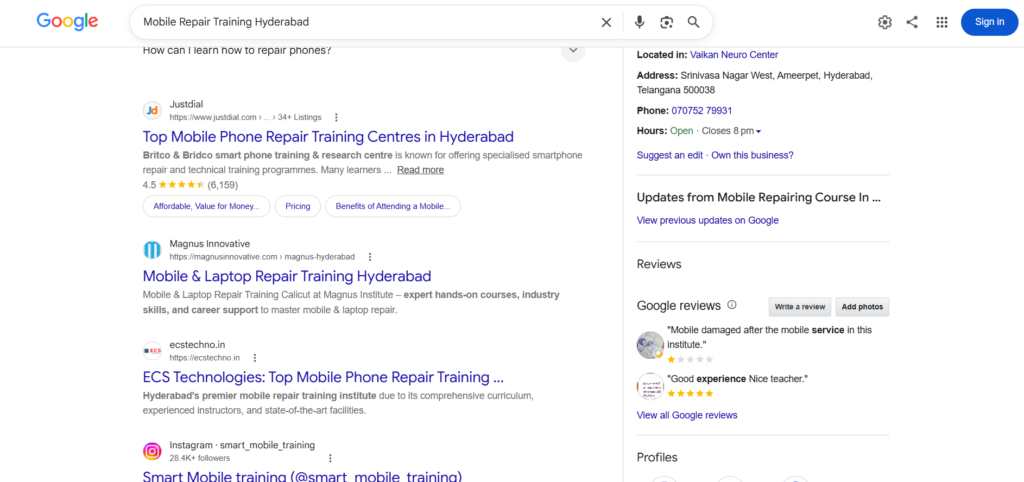Click Suggest an edit link

[x=669, y=155]
